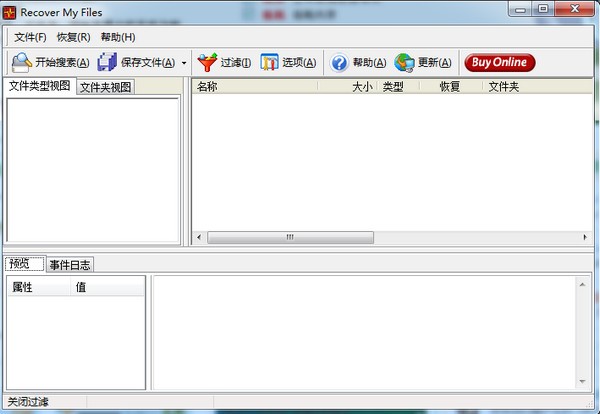Click the blue question mark Help icon
Image resolution: width=600 pixels, height=414 pixels.
tap(339, 63)
